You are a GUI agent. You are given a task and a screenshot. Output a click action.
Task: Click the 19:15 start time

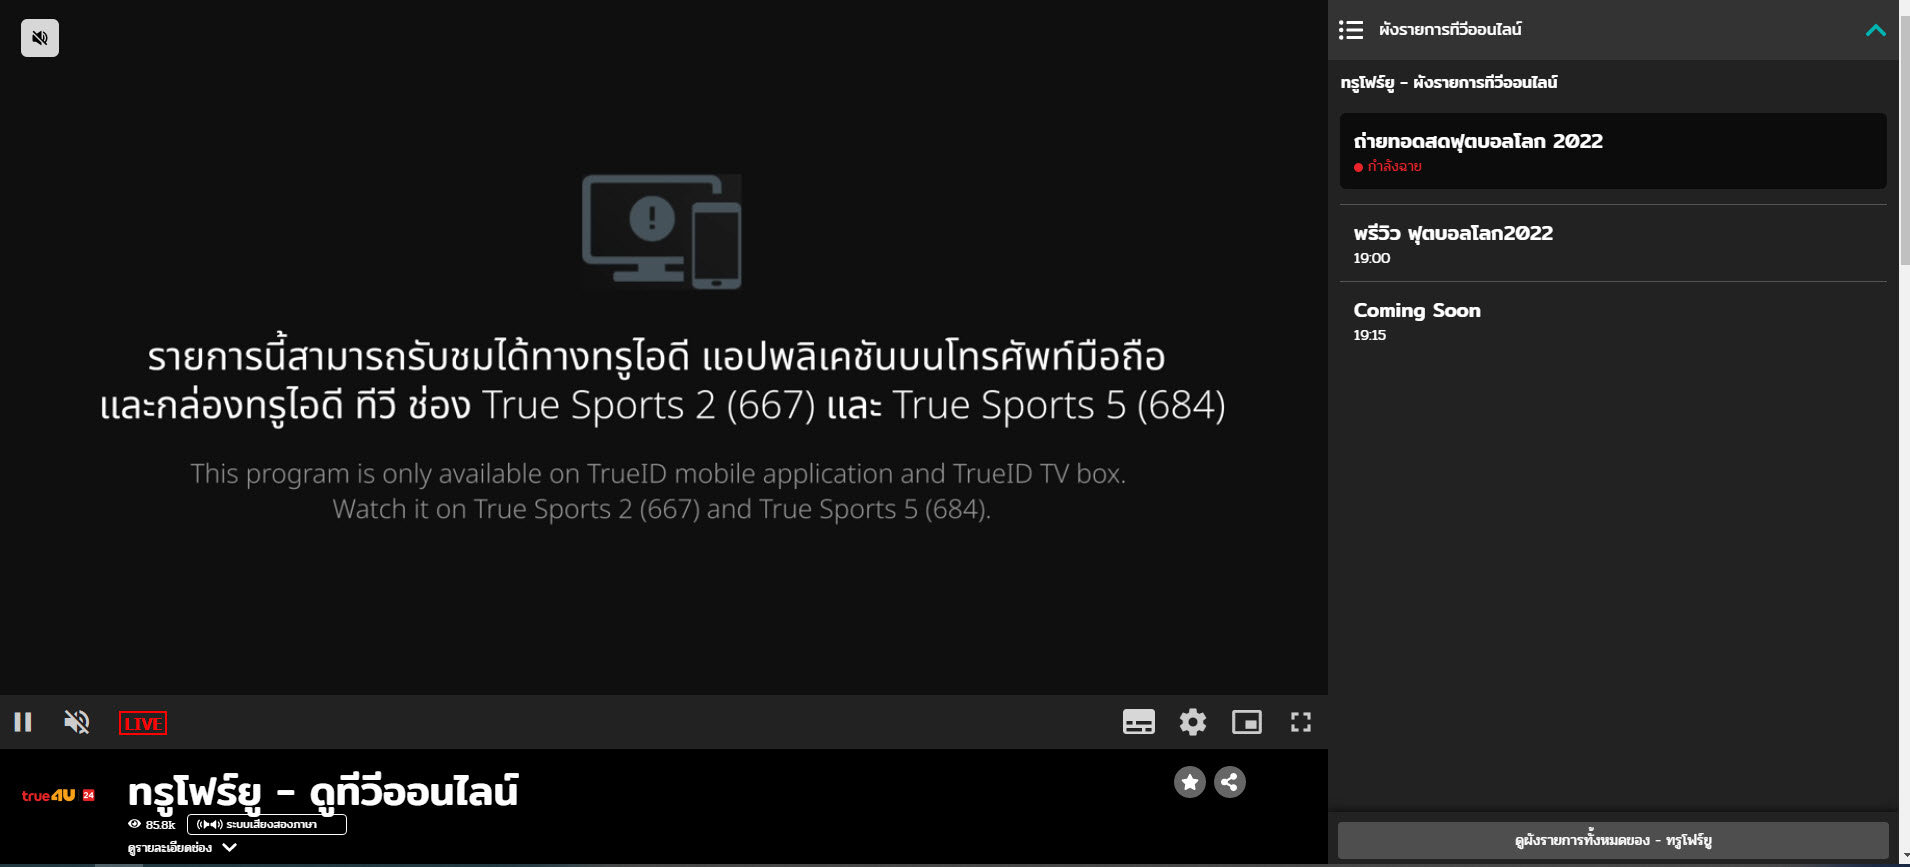1370,335
